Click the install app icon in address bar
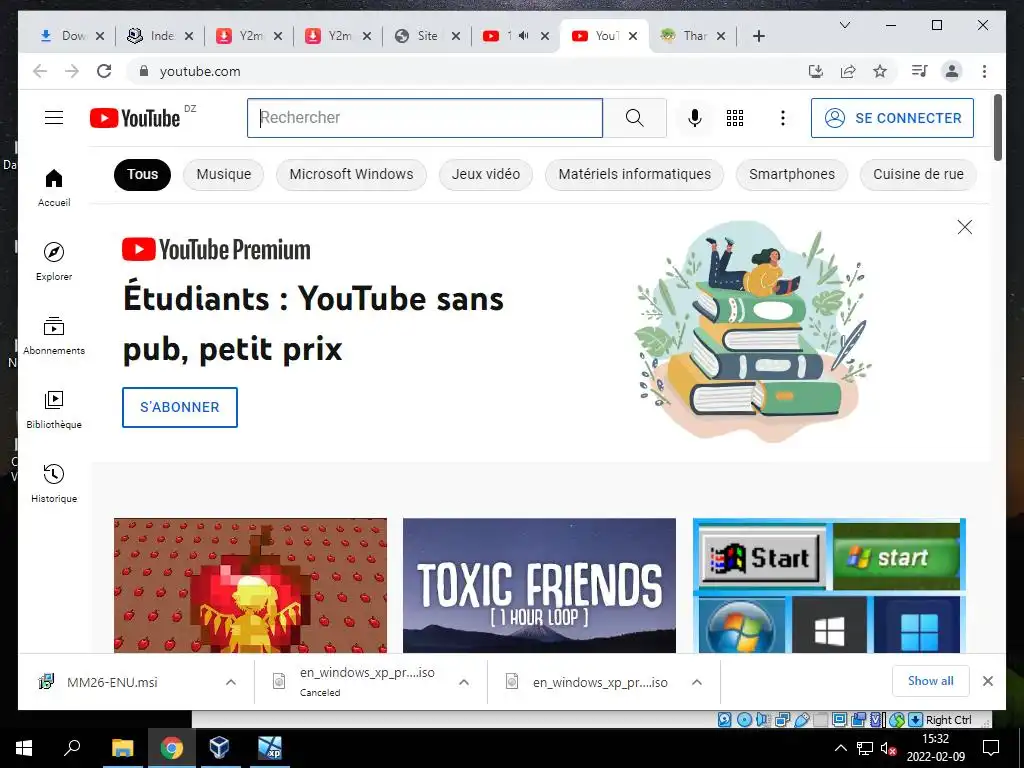 point(816,71)
